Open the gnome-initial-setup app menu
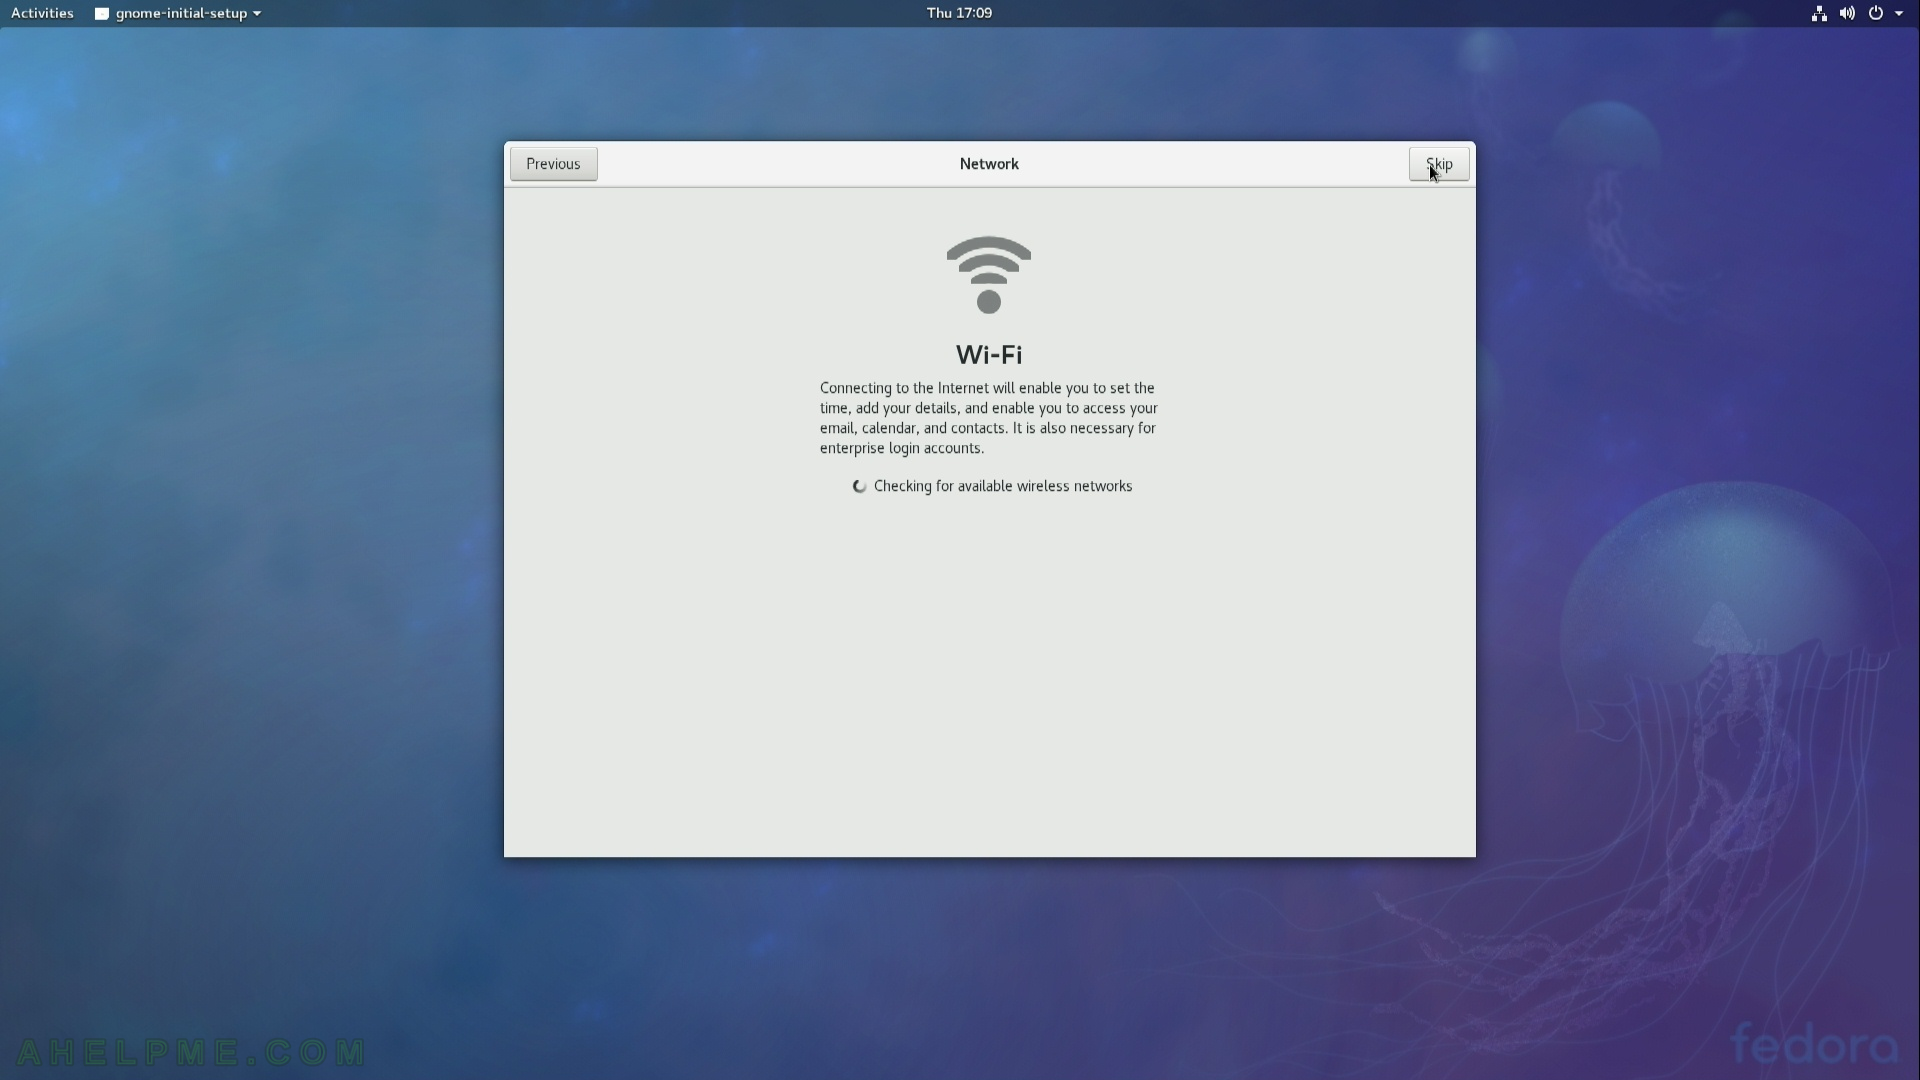Screen dimensions: 1920x1080 (178, 13)
